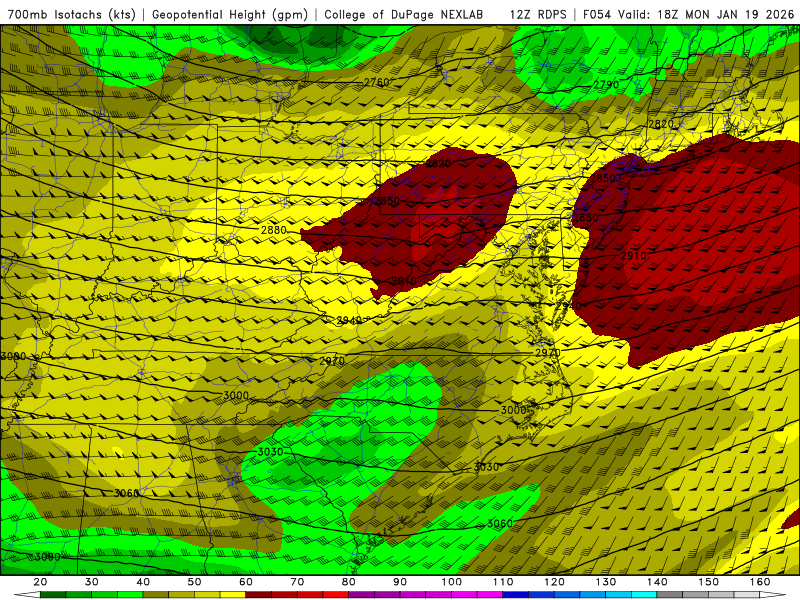Click the color bar label '50'
This screenshot has height=600, width=800.
pyautogui.click(x=194, y=582)
